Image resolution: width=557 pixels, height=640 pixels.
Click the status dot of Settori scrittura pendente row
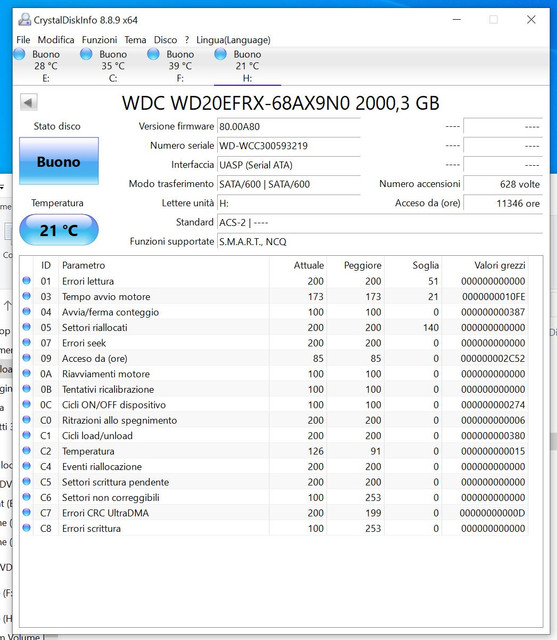27,482
